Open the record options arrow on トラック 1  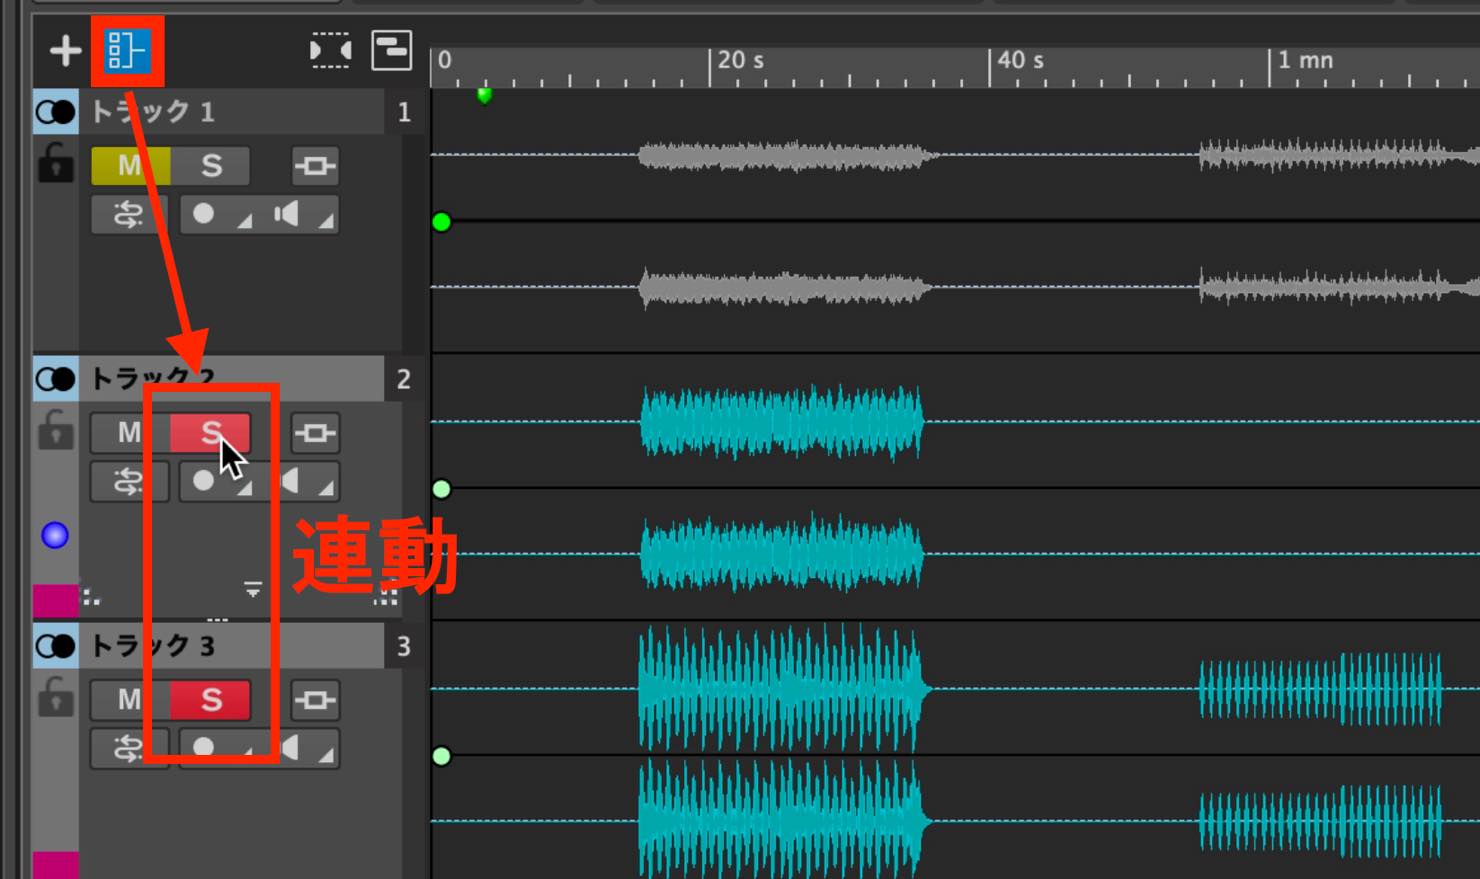(245, 221)
